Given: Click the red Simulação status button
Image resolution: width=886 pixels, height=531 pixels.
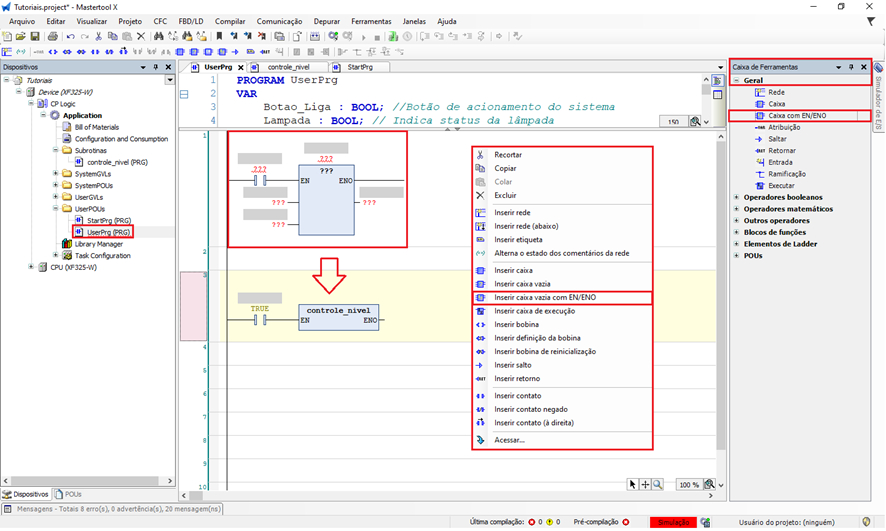Looking at the screenshot, I should (673, 522).
